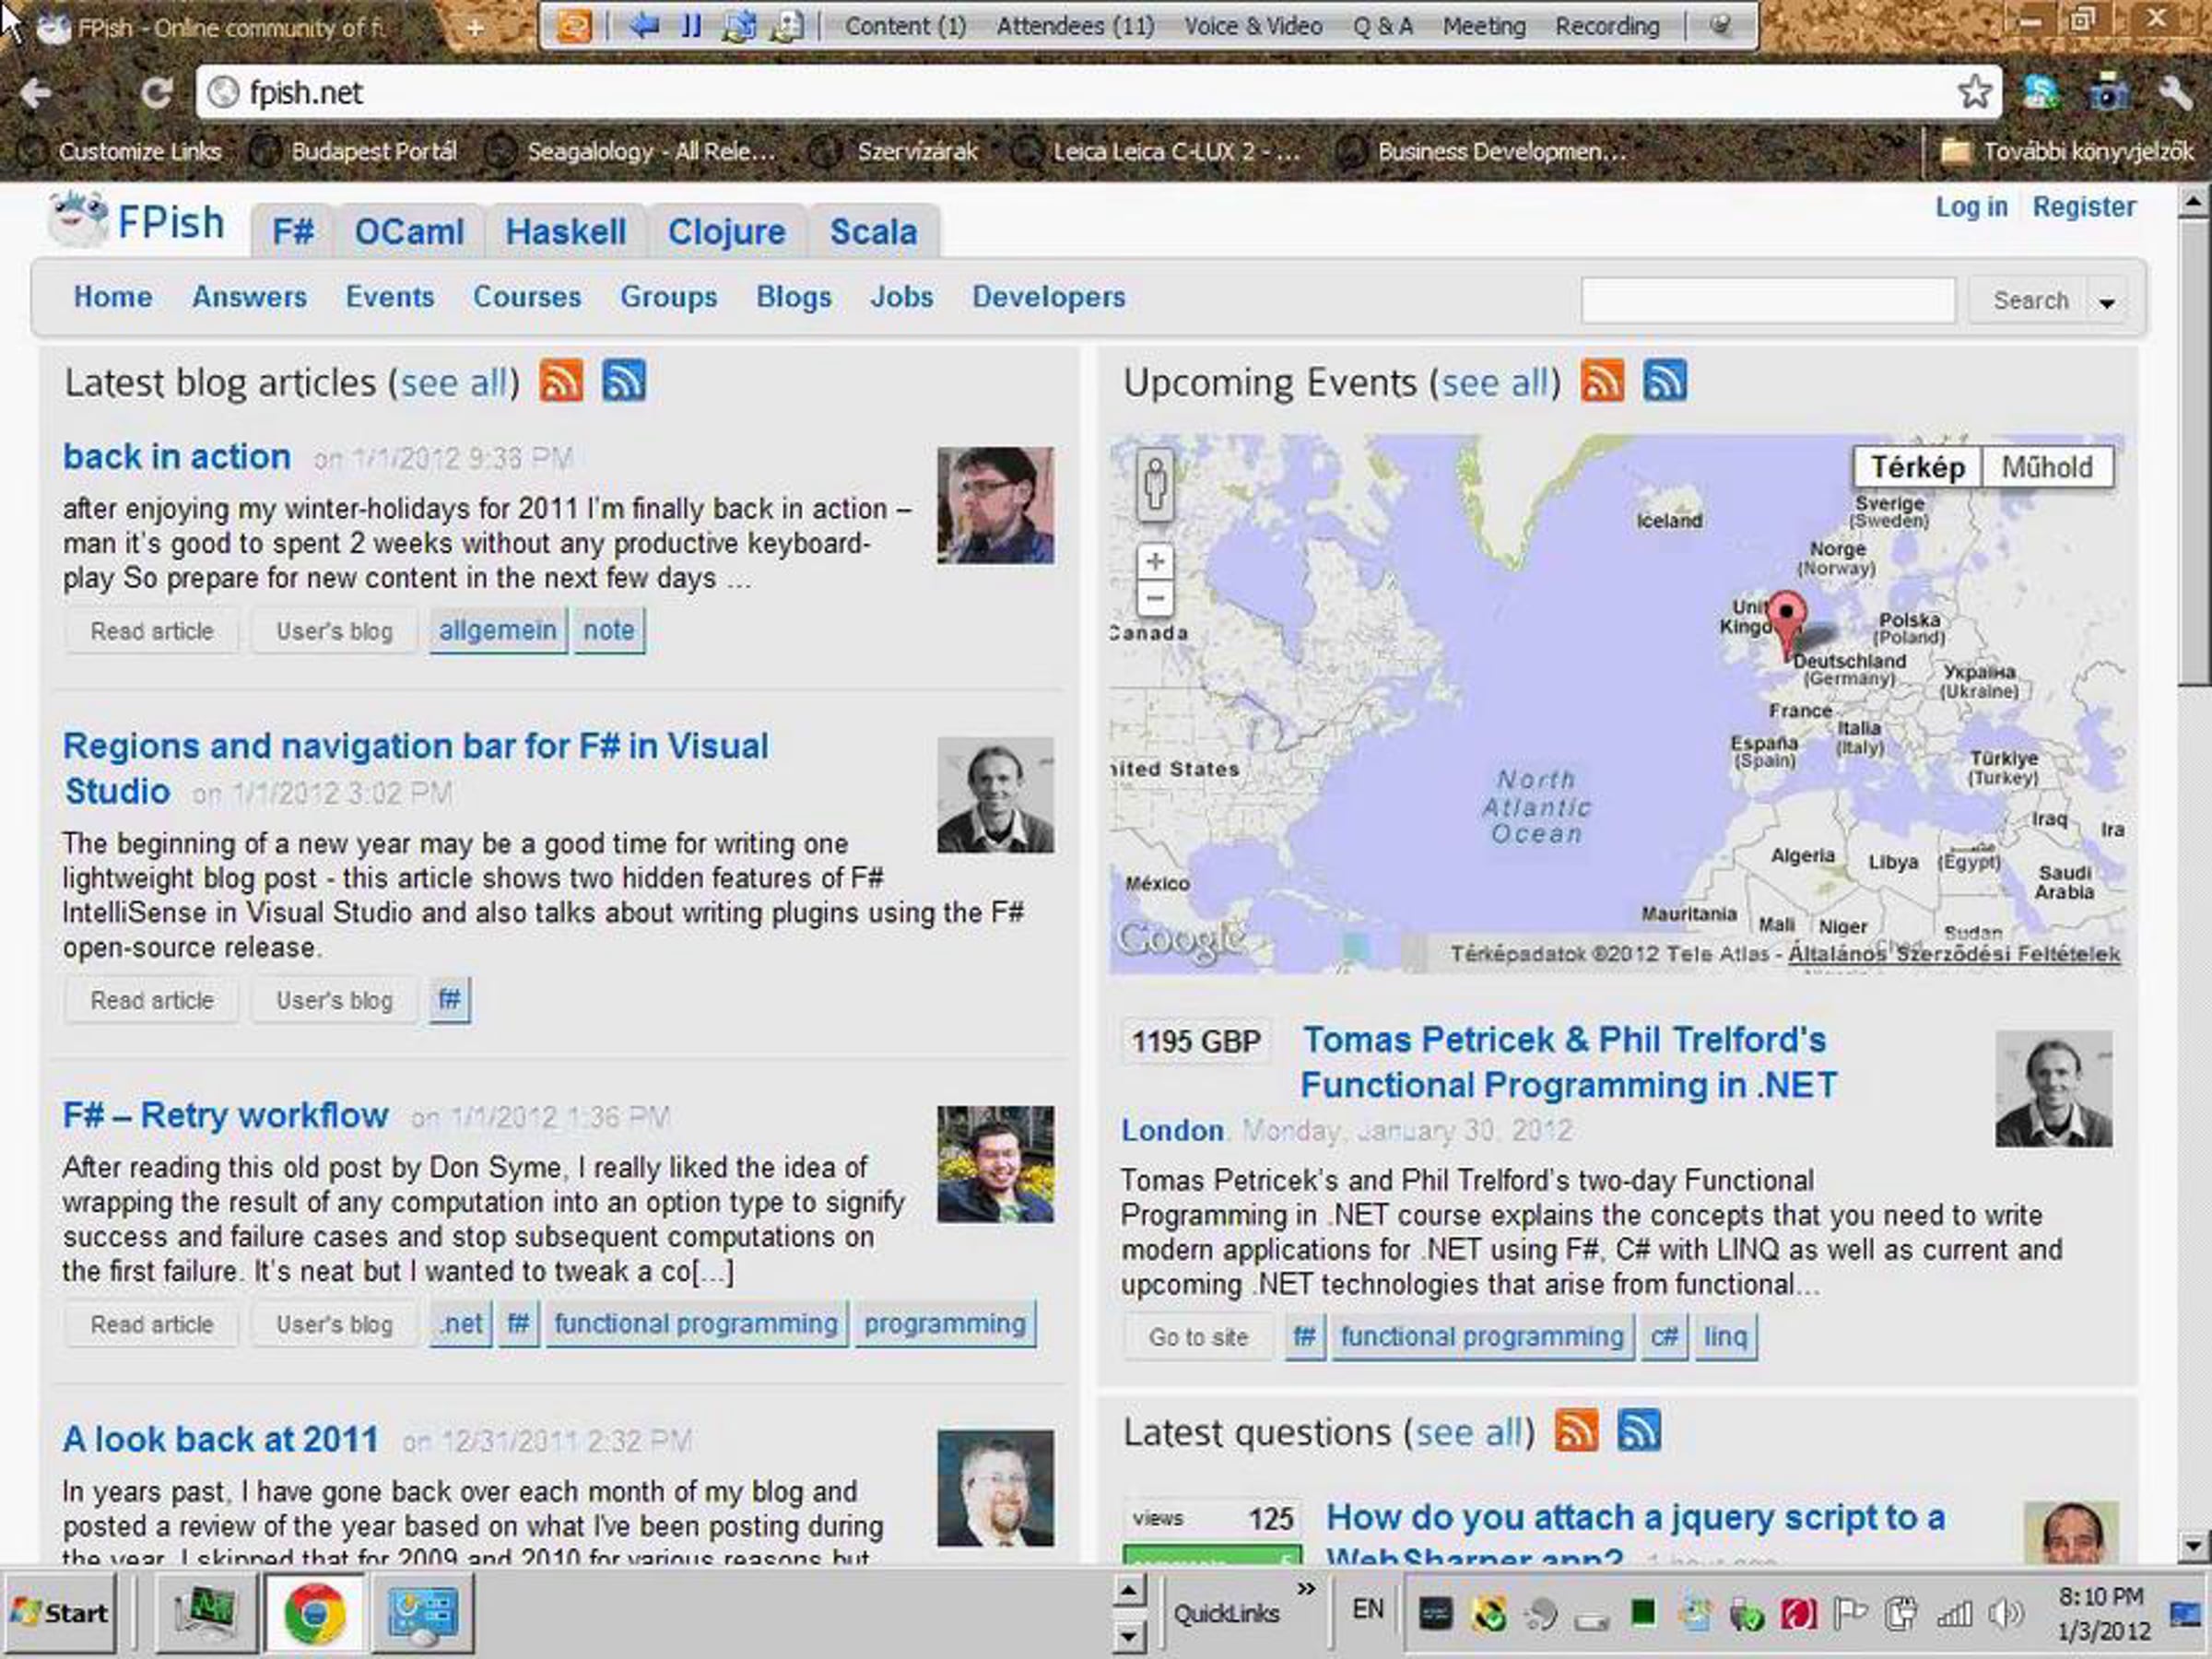Select the Scala language tab
Screen dimensions: 2212x1659
[x=874, y=231]
